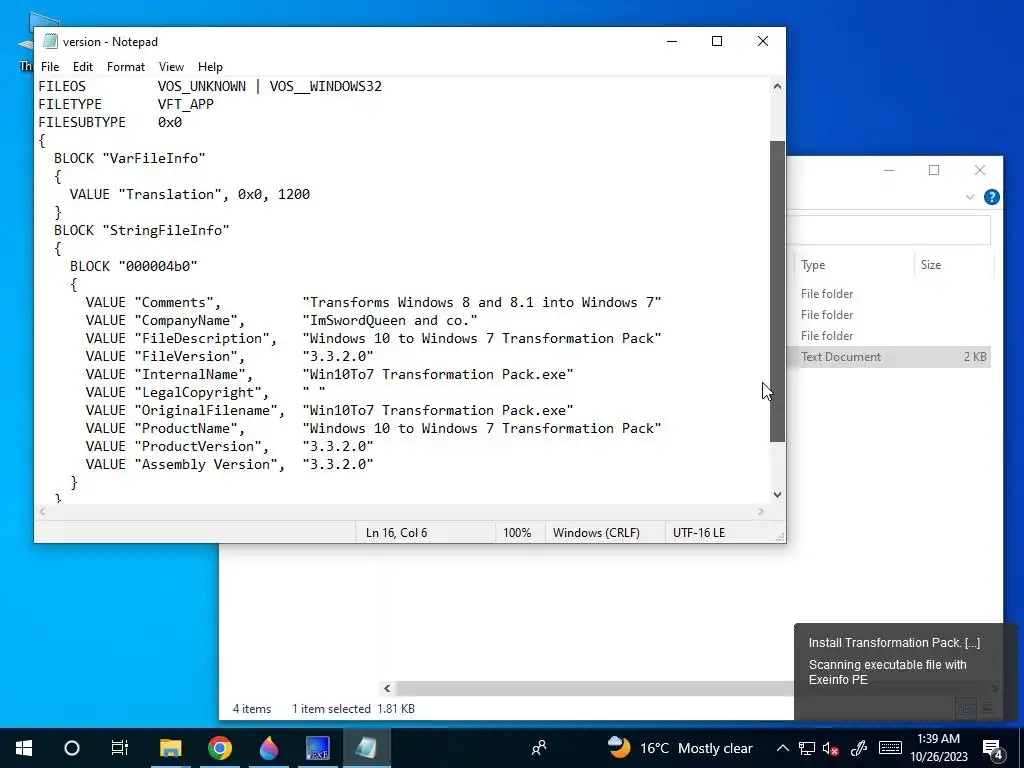
Task: Click the Notepad vertical scrollbar down arrow
Action: (777, 495)
